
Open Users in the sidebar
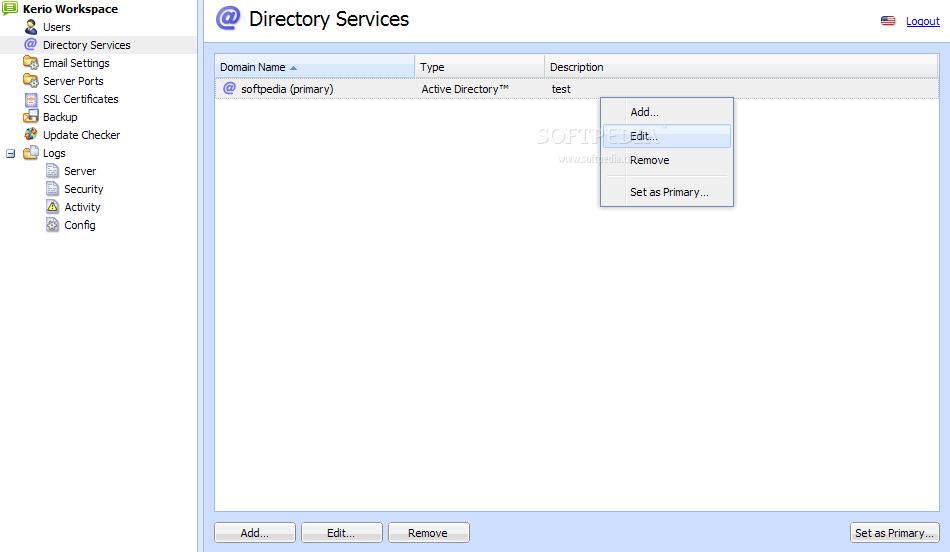pos(56,27)
